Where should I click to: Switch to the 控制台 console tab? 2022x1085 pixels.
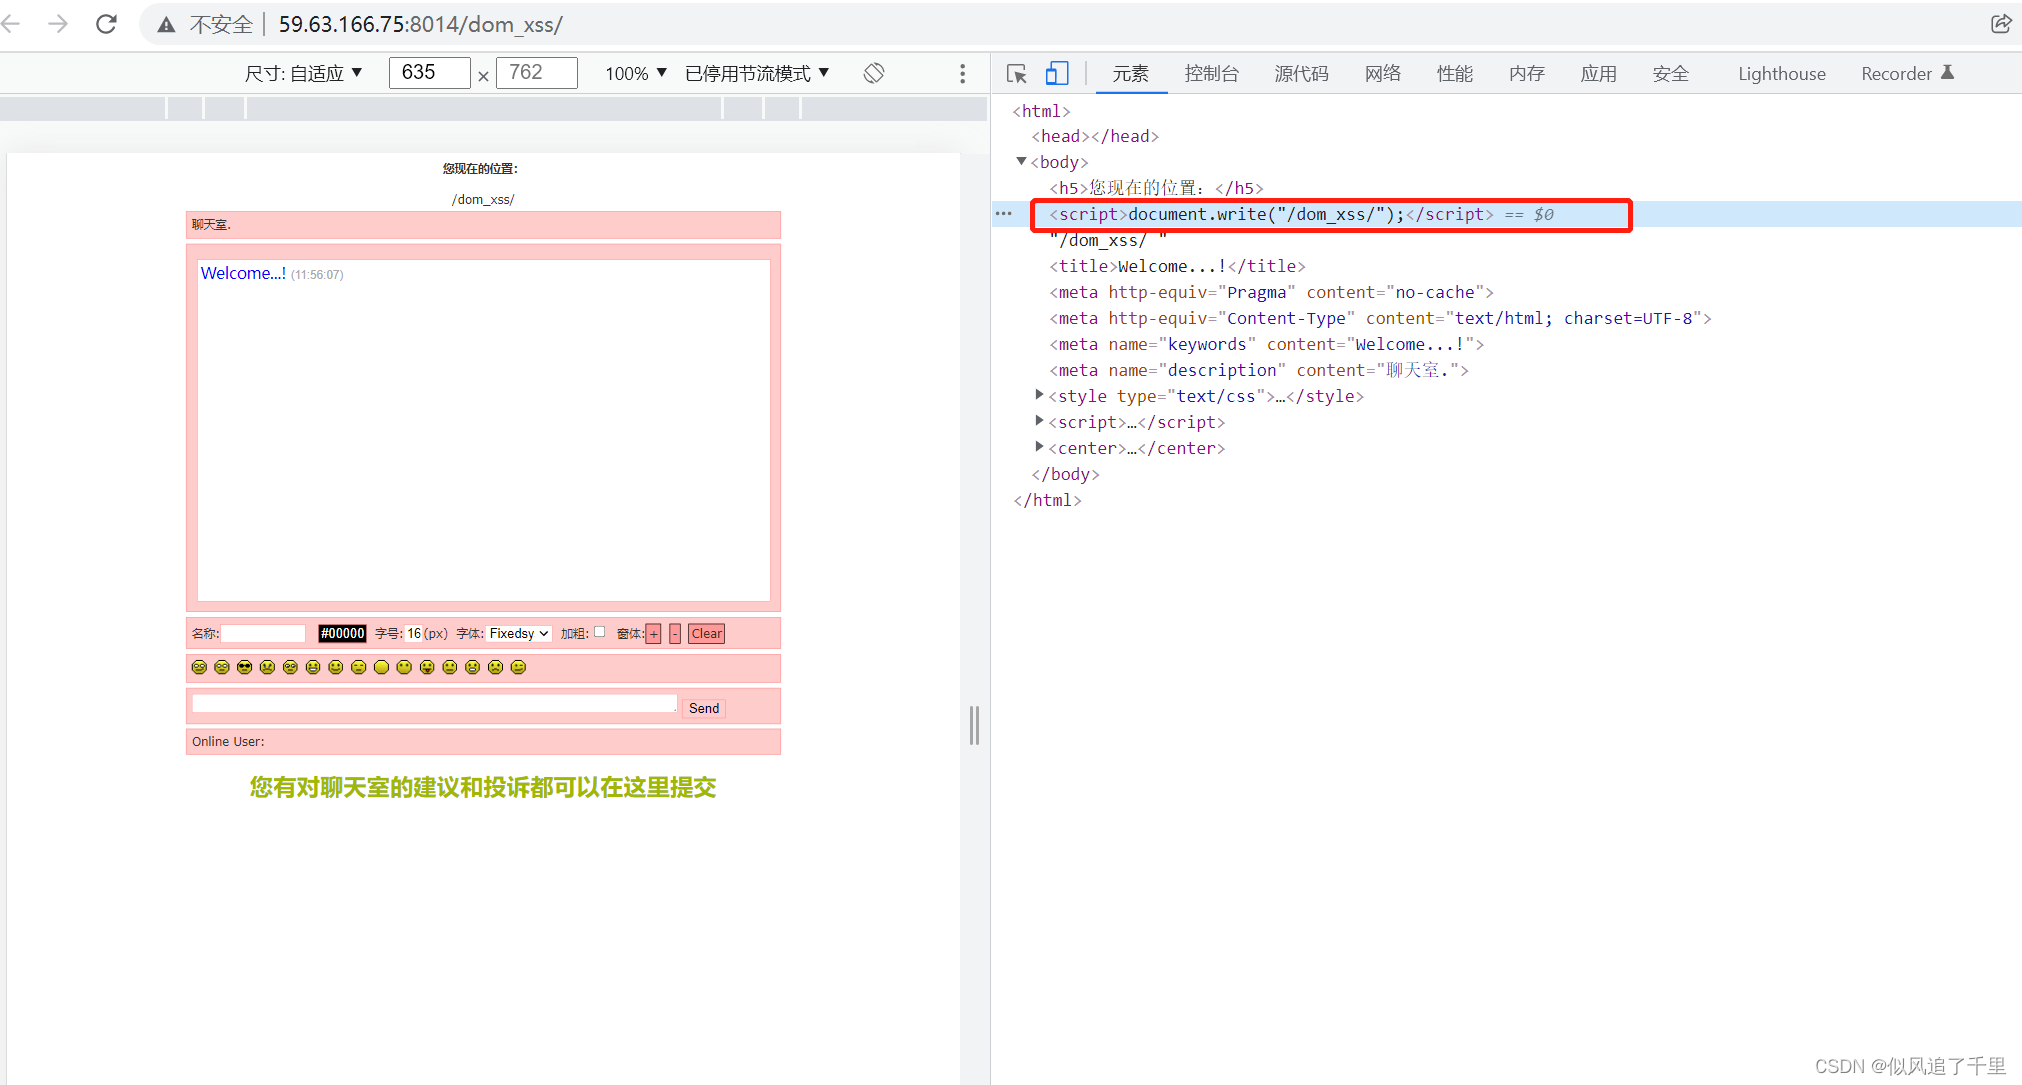pos(1211,73)
